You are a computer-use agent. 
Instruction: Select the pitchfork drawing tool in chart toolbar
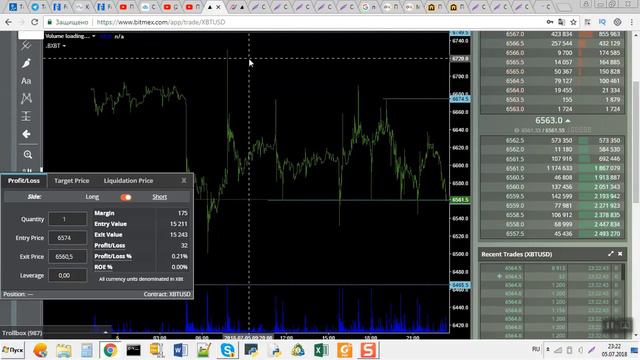pos(26,45)
